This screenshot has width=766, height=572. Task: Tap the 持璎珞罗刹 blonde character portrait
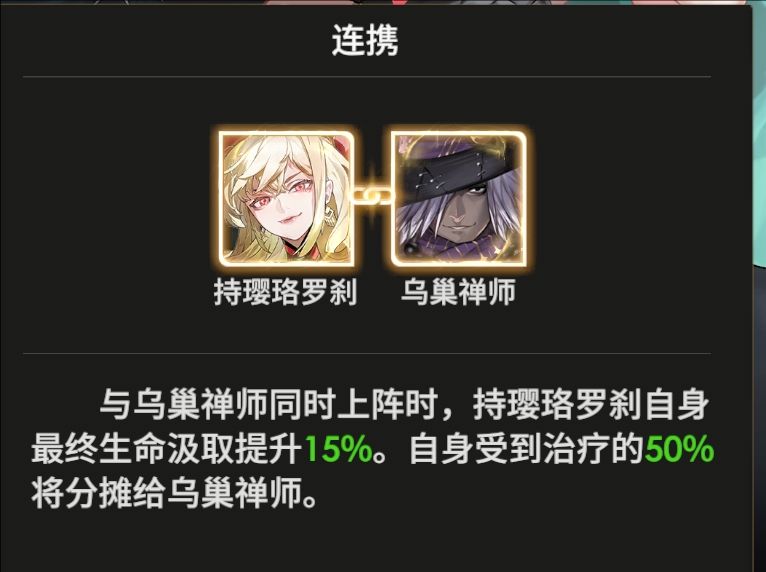(286, 199)
